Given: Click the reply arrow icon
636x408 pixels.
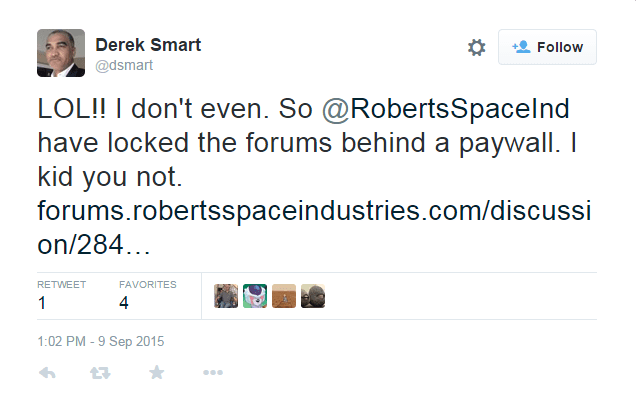Looking at the screenshot, I should click(x=46, y=373).
